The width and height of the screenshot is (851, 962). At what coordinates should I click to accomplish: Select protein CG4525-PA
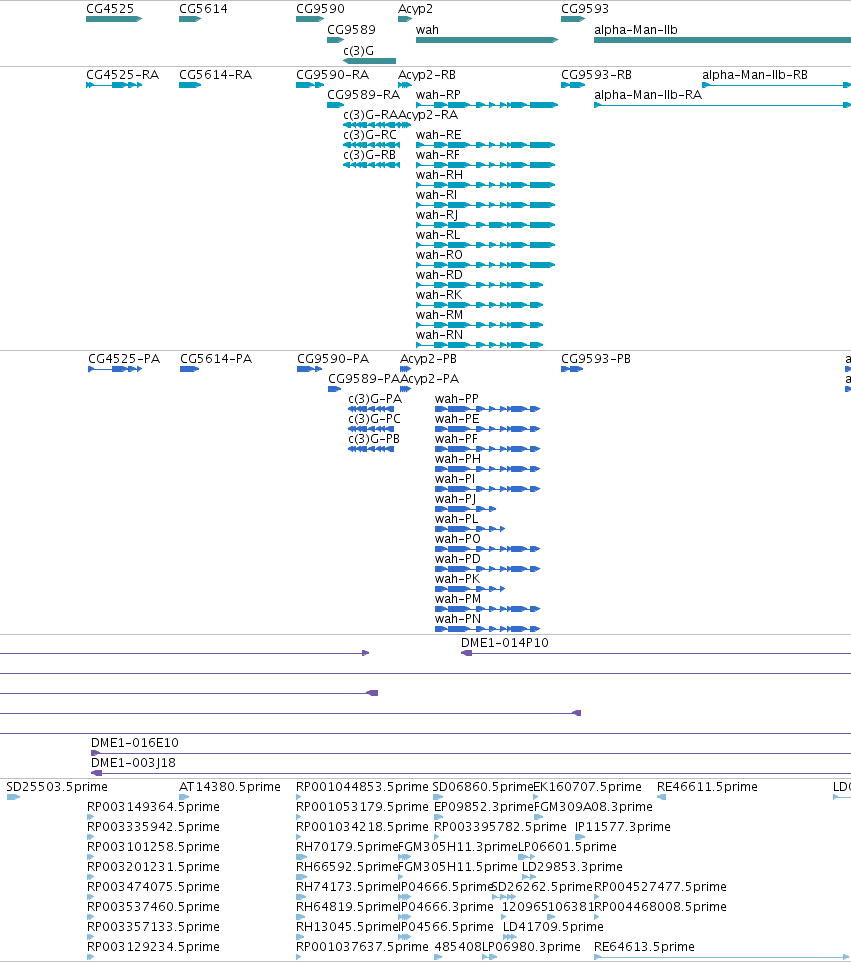coord(115,369)
